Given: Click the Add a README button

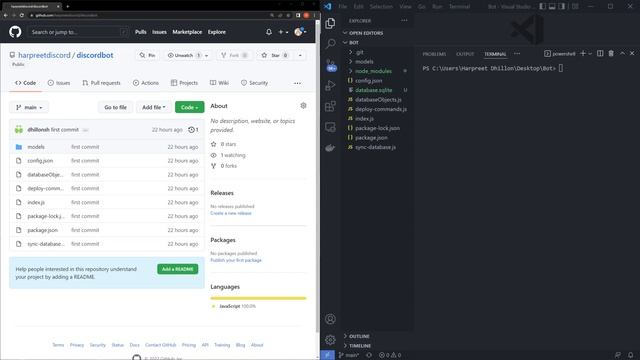Looking at the screenshot, I should pyautogui.click(x=178, y=269).
